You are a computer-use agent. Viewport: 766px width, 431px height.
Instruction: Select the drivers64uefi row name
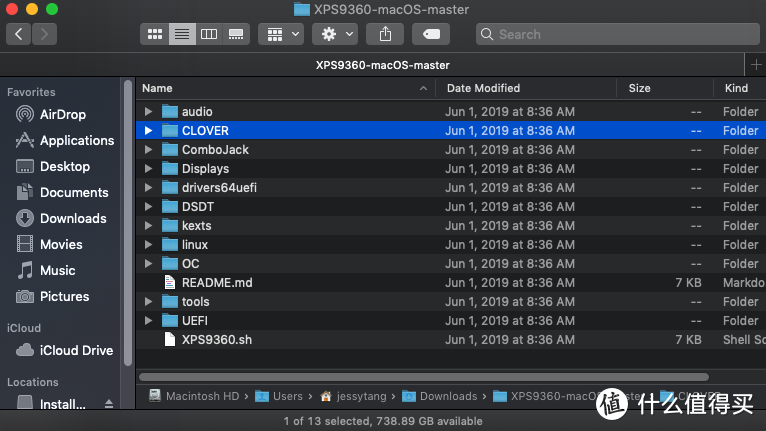coord(219,188)
